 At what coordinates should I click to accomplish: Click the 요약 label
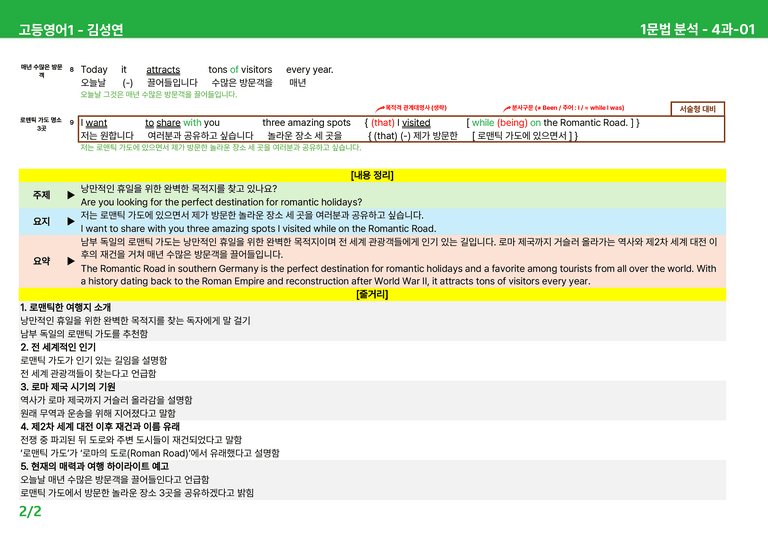[x=42, y=261]
